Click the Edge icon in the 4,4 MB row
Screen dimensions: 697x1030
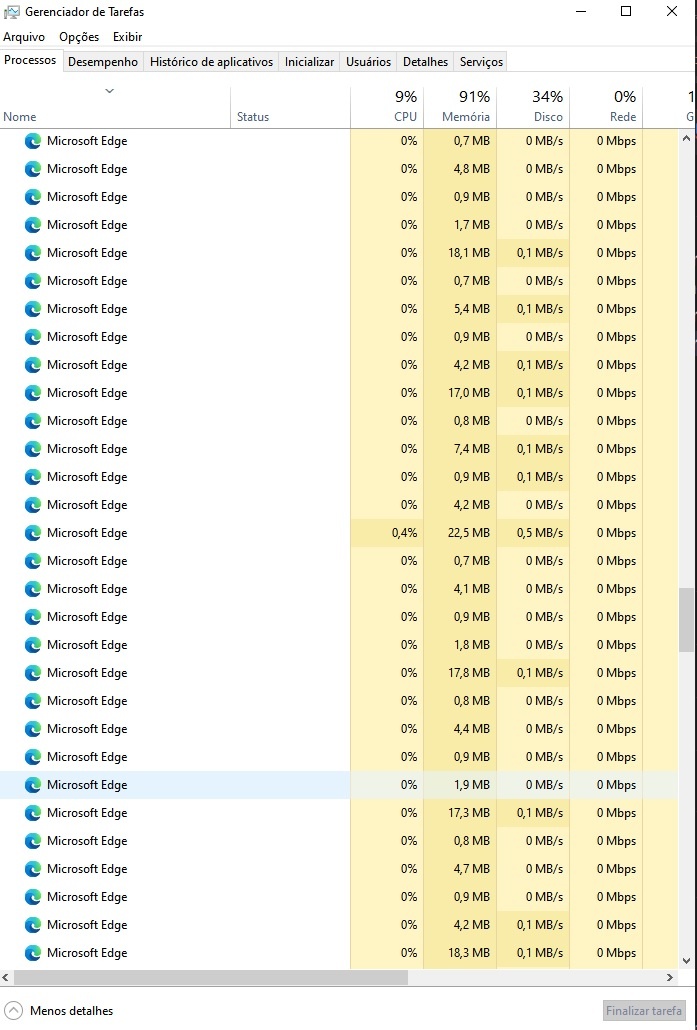(x=33, y=728)
